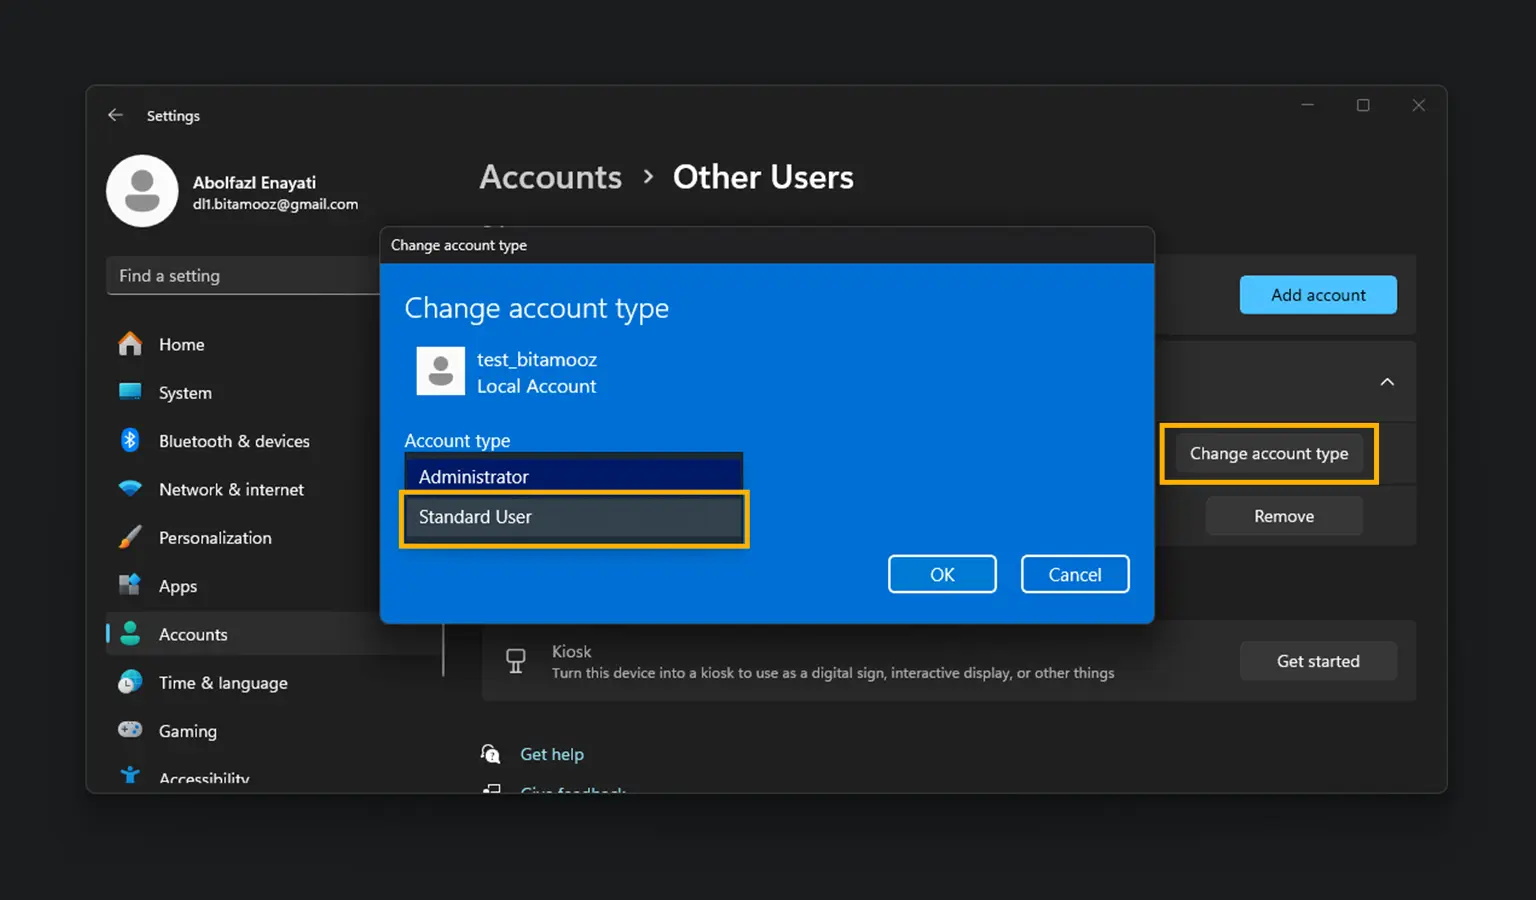Select Administrator in account type dropdown
This screenshot has height=900, width=1536.
point(573,476)
